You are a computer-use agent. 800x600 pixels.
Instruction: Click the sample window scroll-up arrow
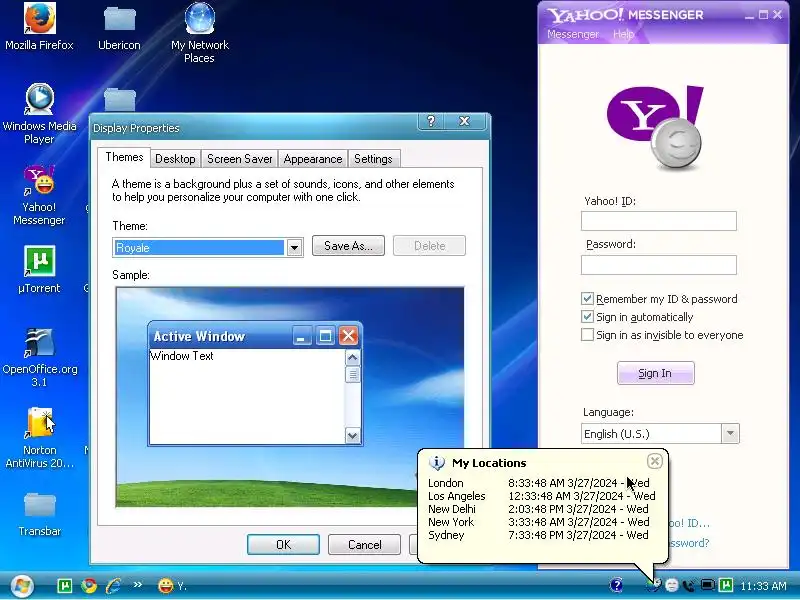click(x=353, y=358)
